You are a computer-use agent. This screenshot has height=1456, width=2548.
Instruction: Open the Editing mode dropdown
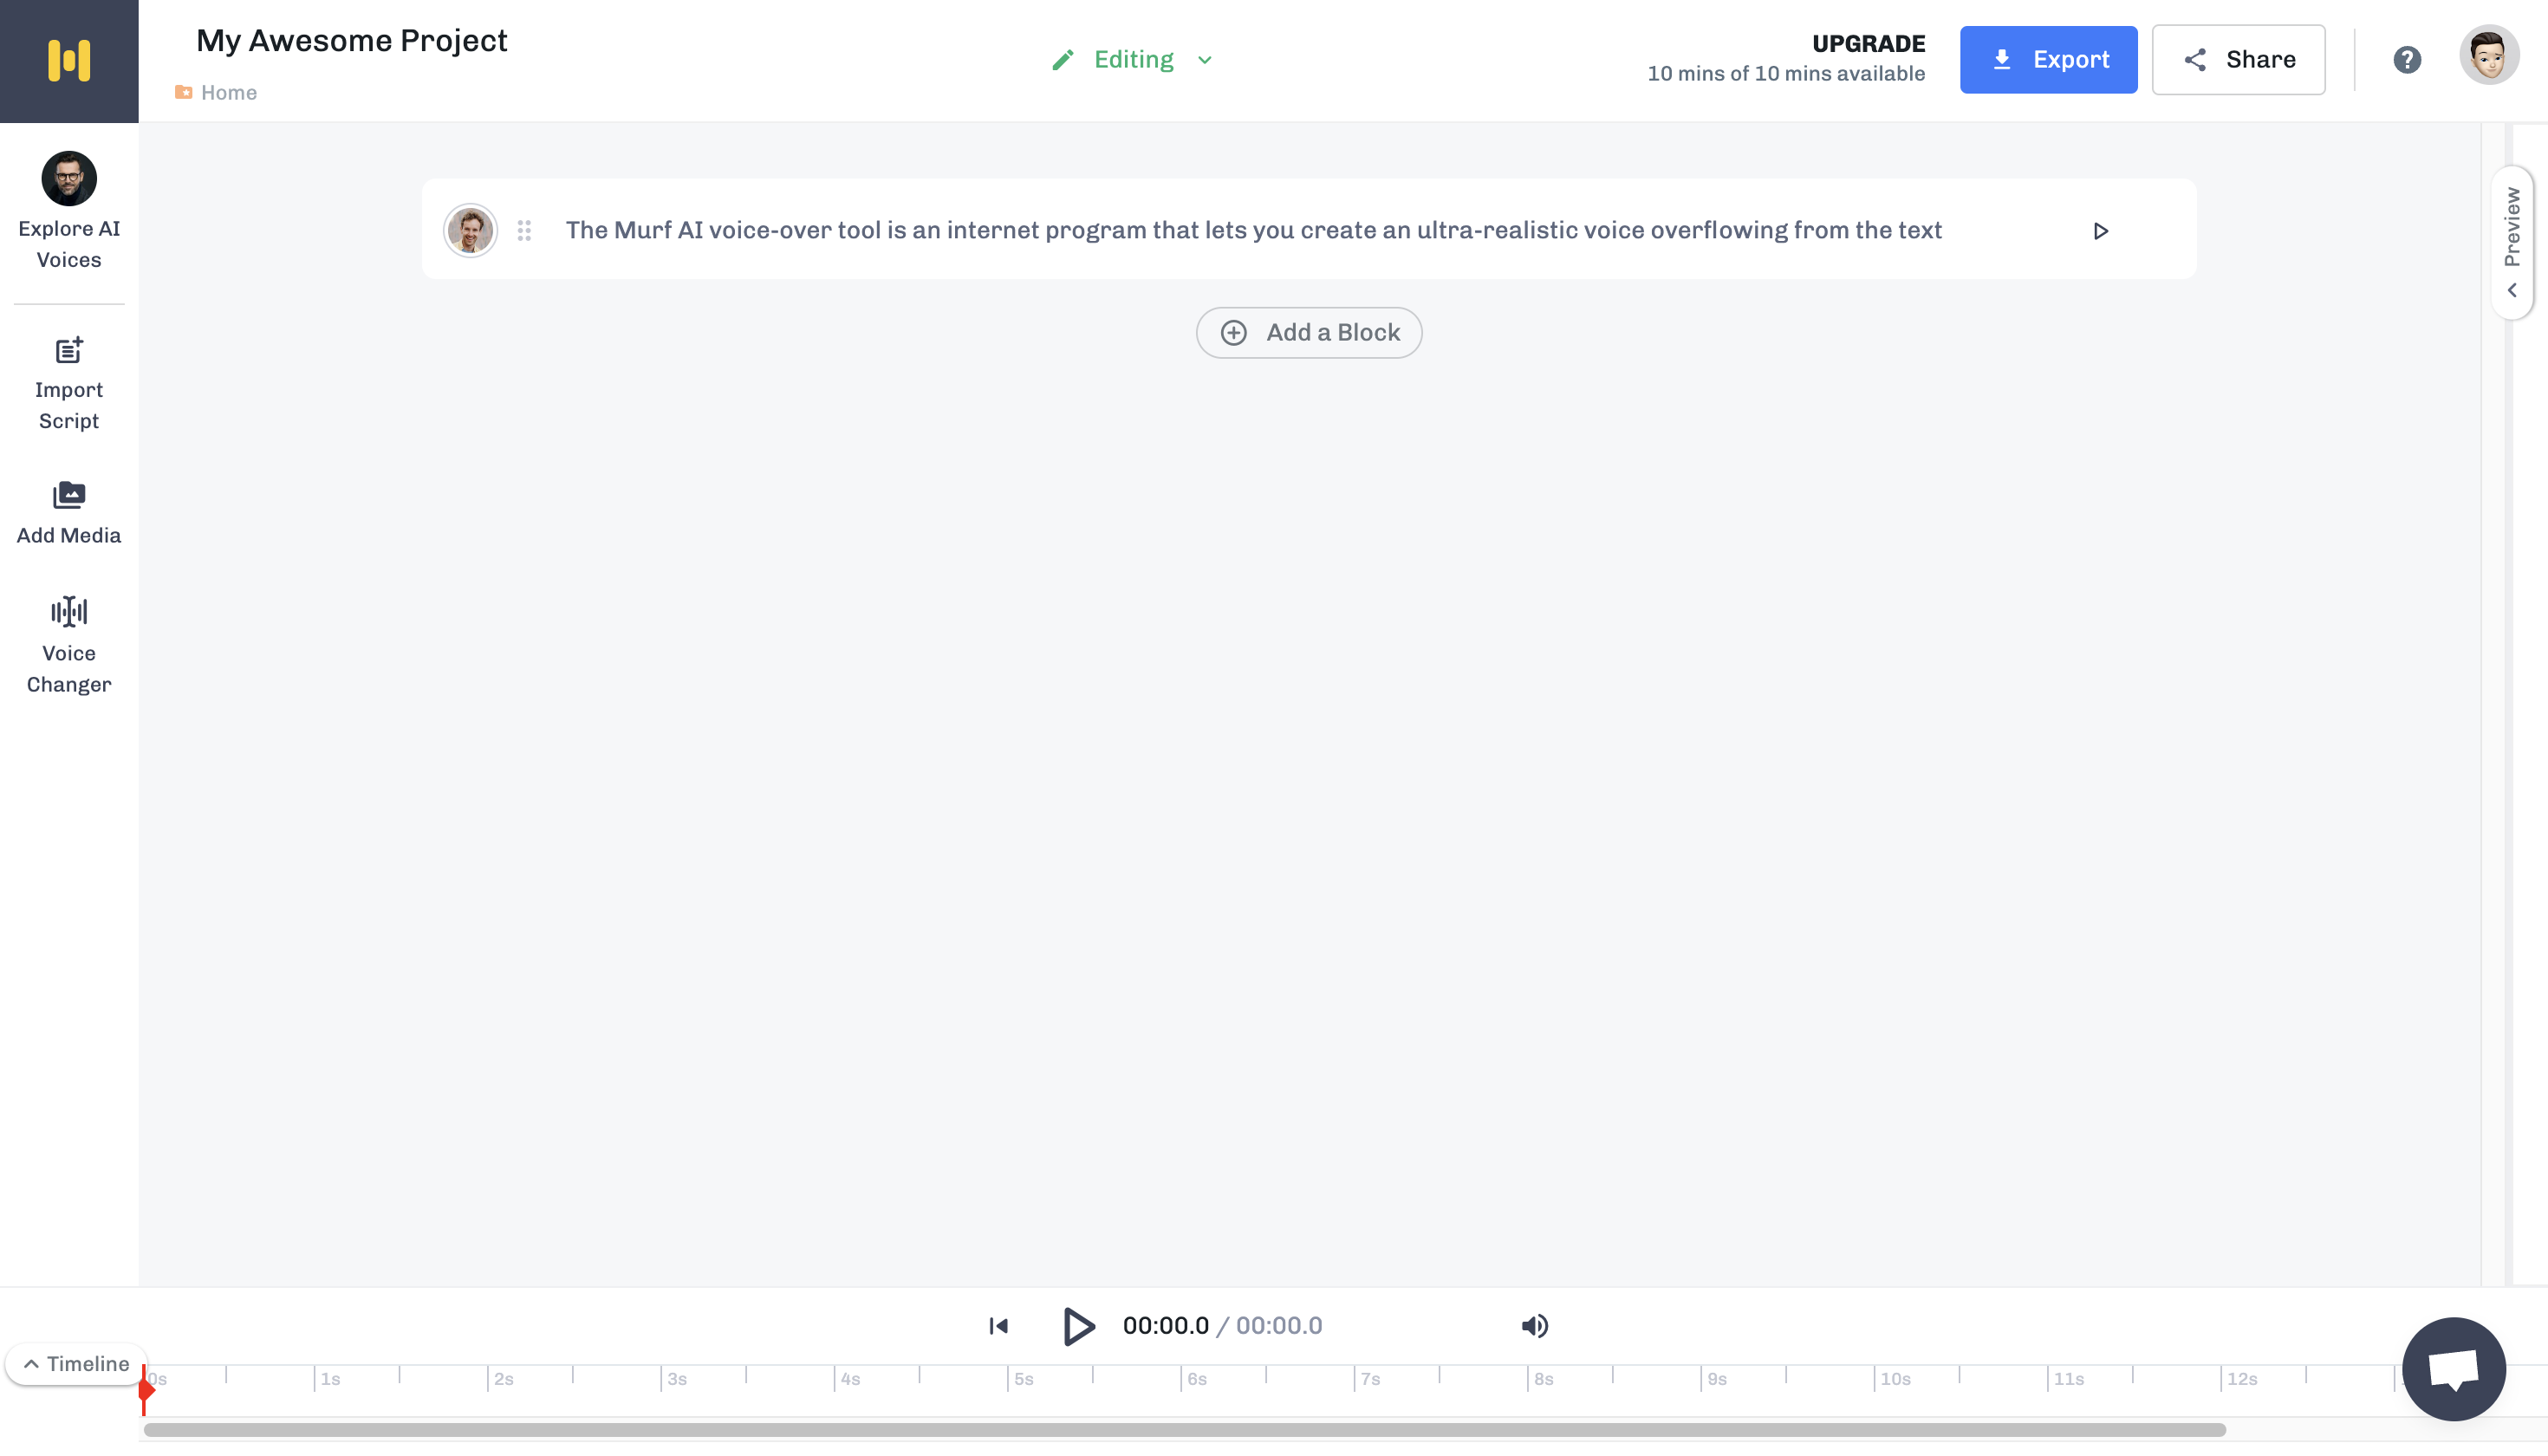1133,60
